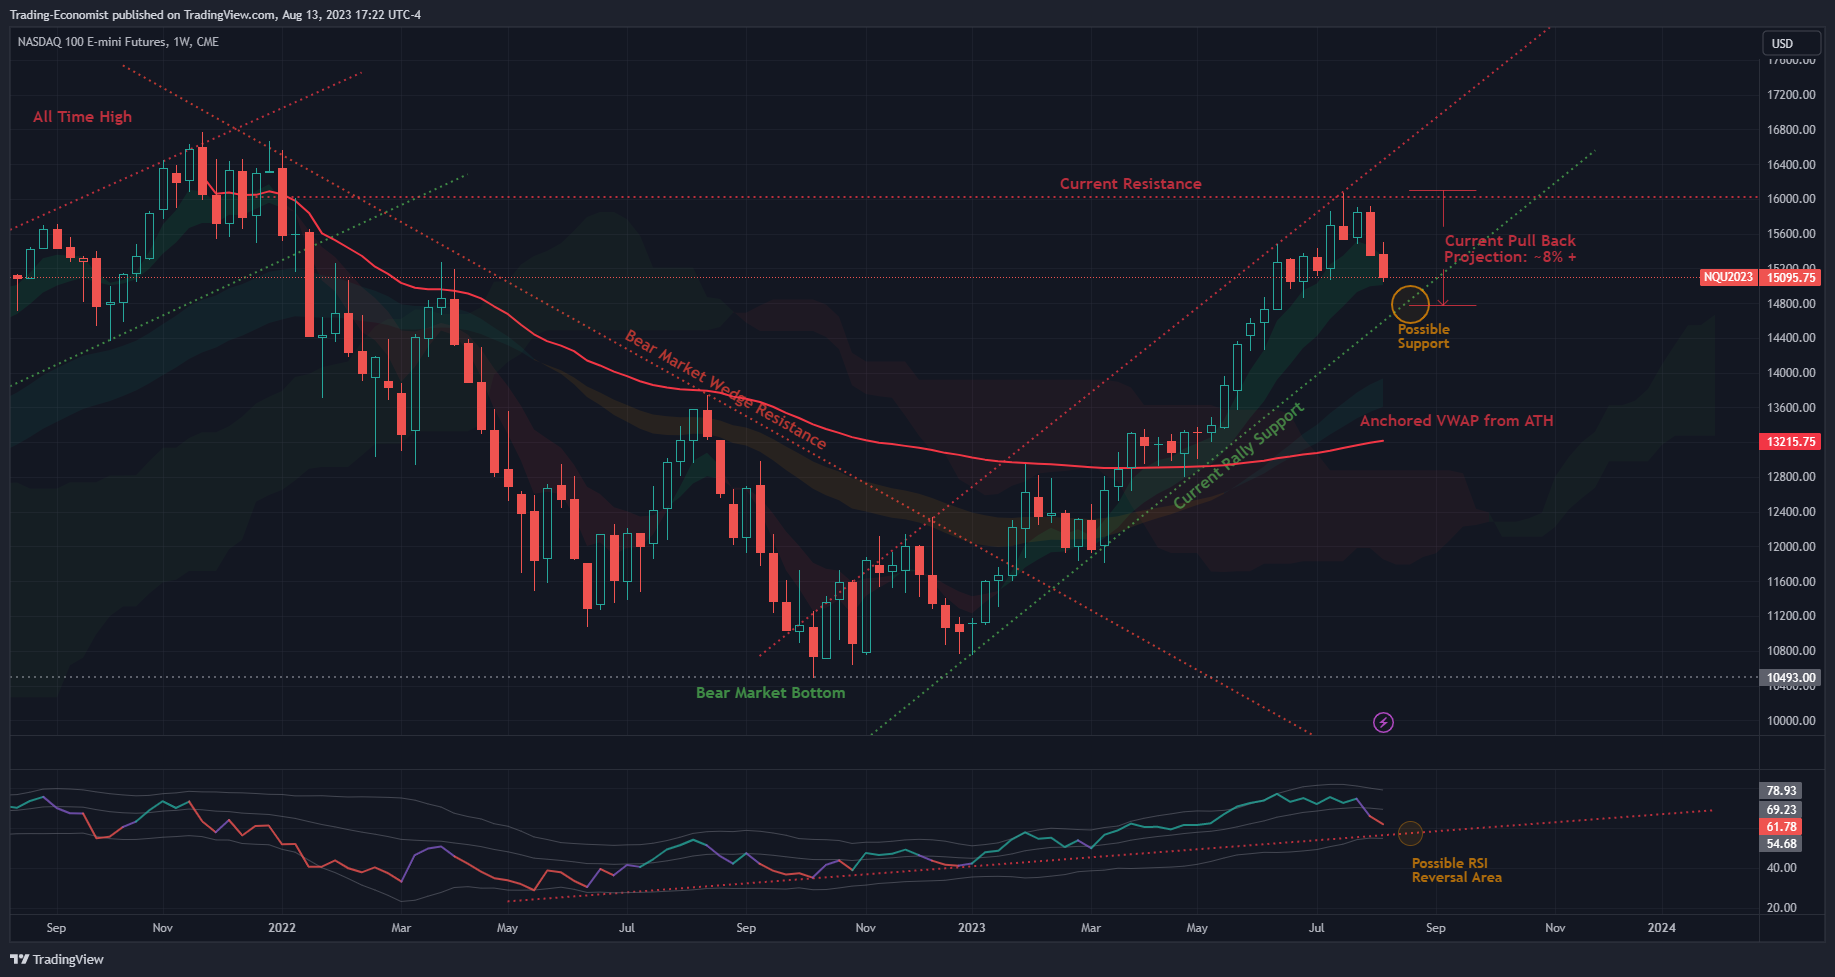
Task: Click the 61.78 RSI current value
Action: tap(1781, 826)
